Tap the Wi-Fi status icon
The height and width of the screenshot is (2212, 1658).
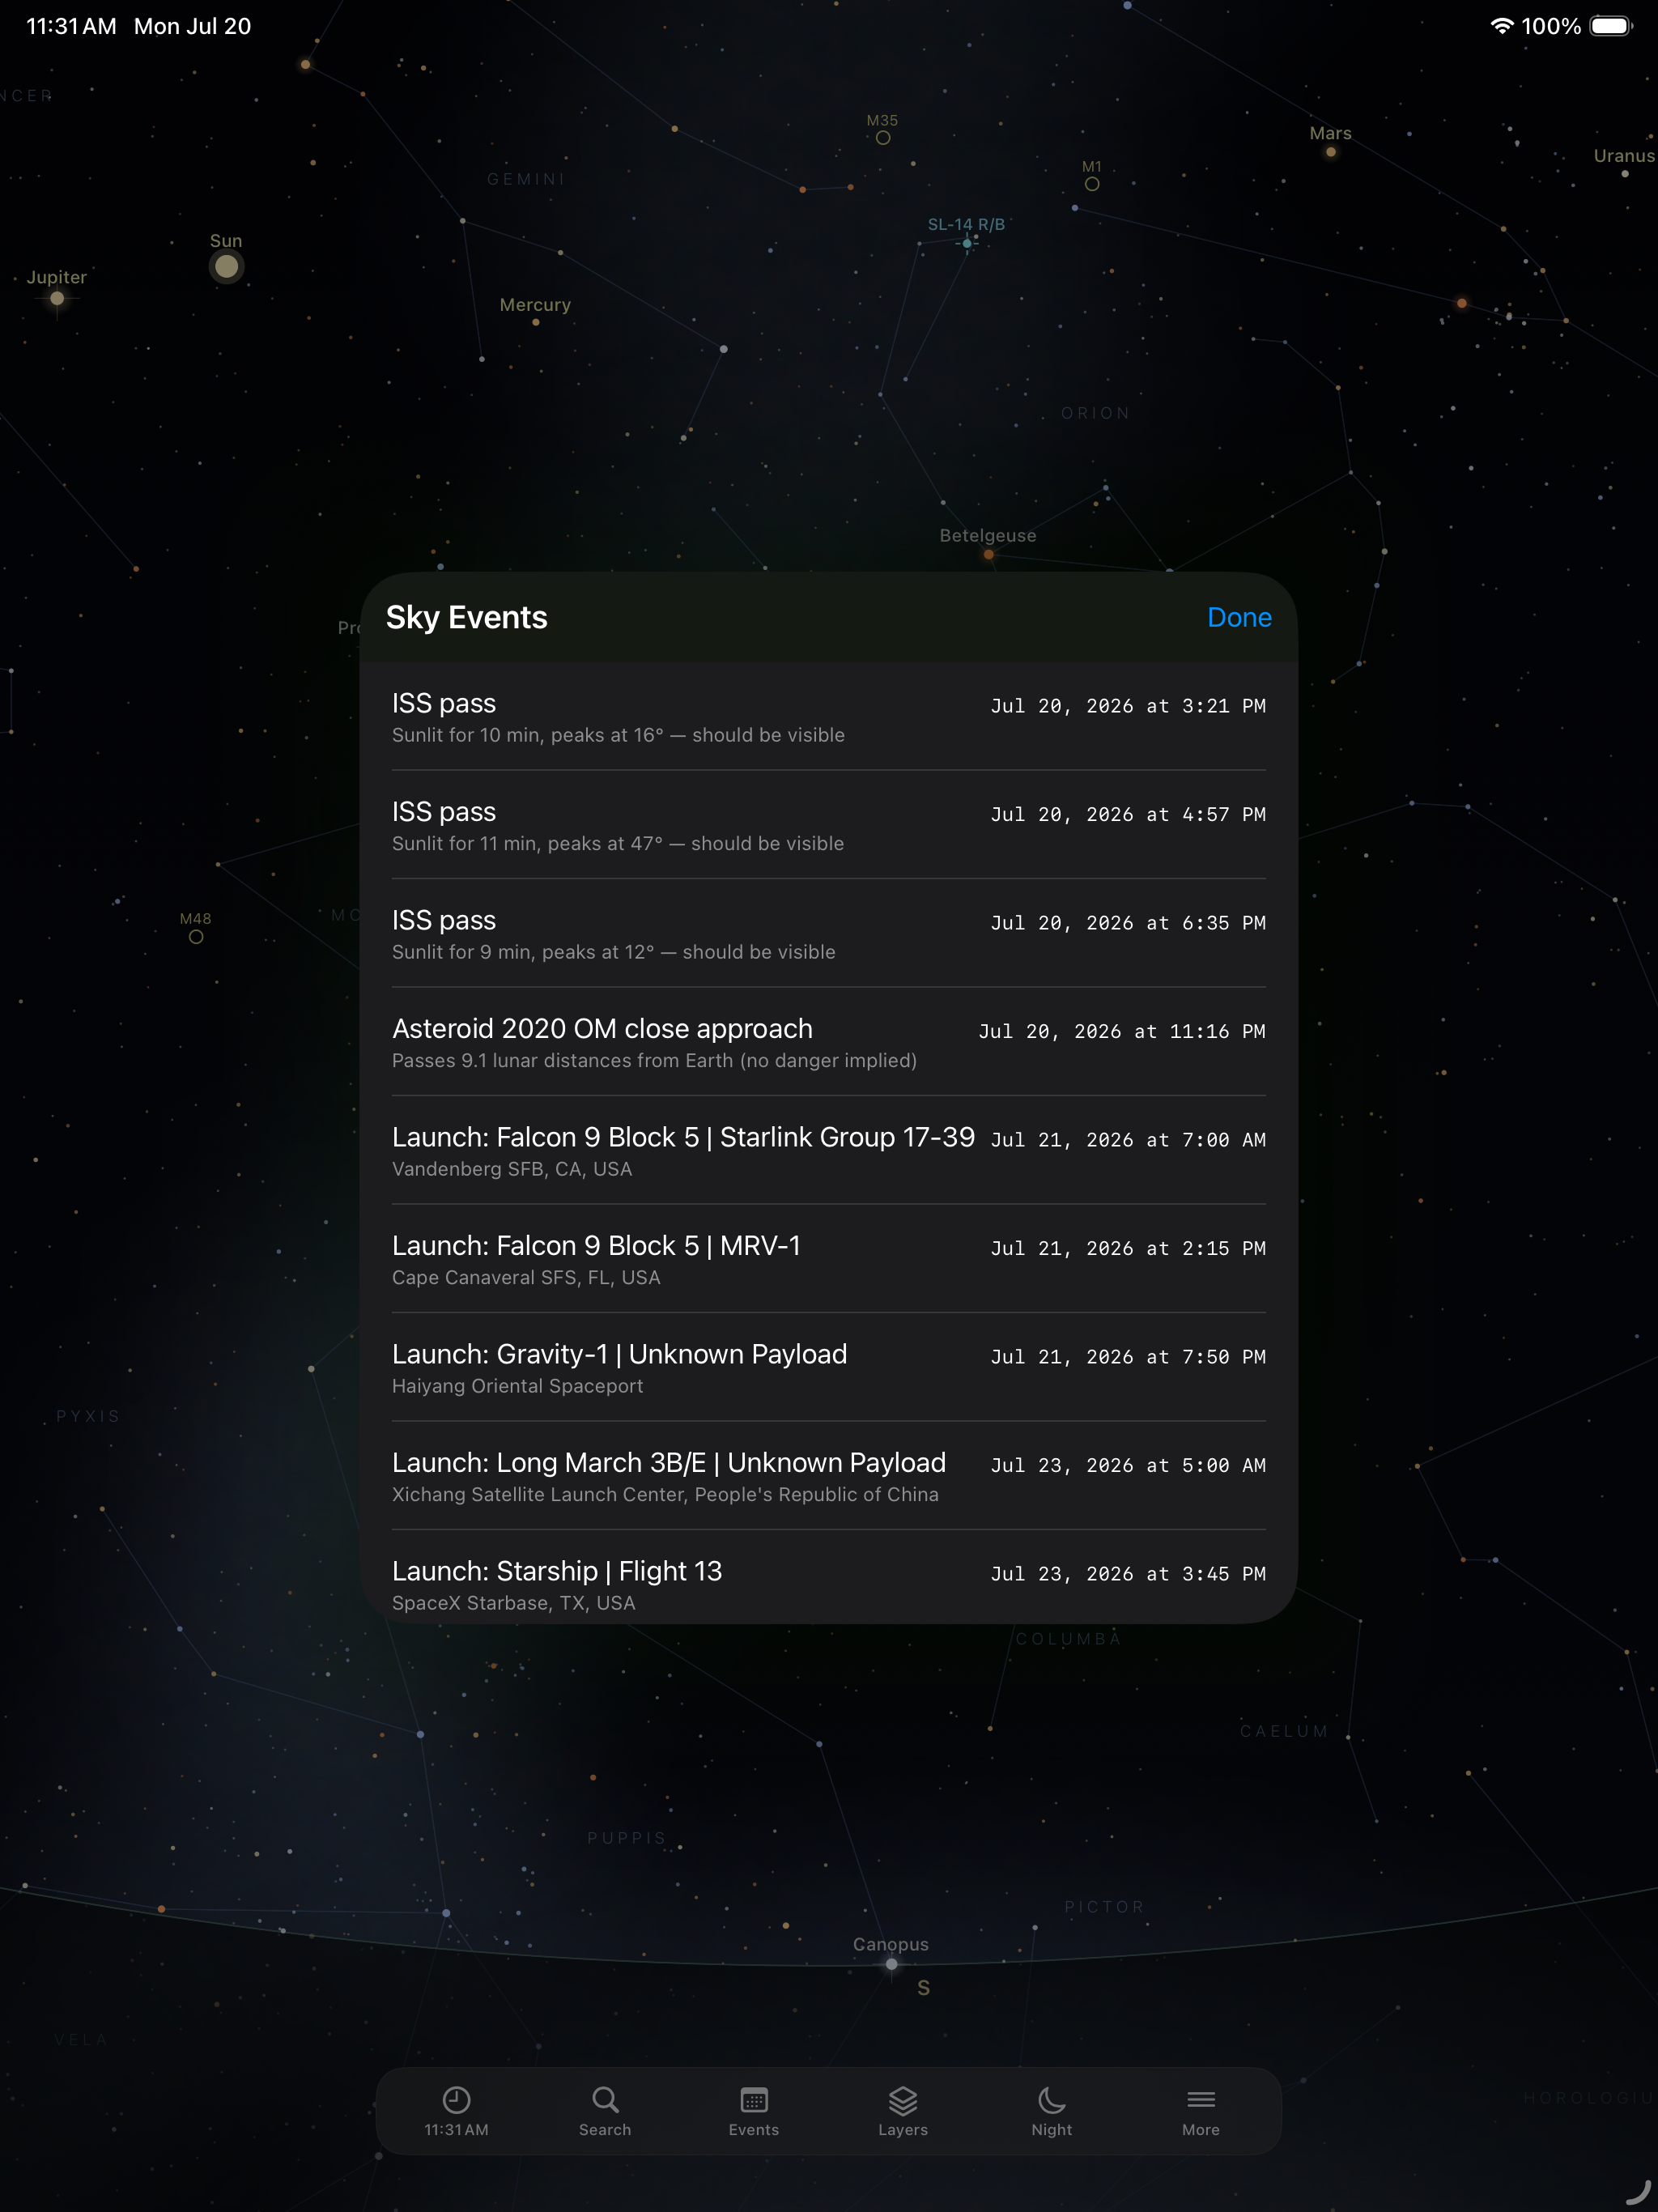(1501, 26)
